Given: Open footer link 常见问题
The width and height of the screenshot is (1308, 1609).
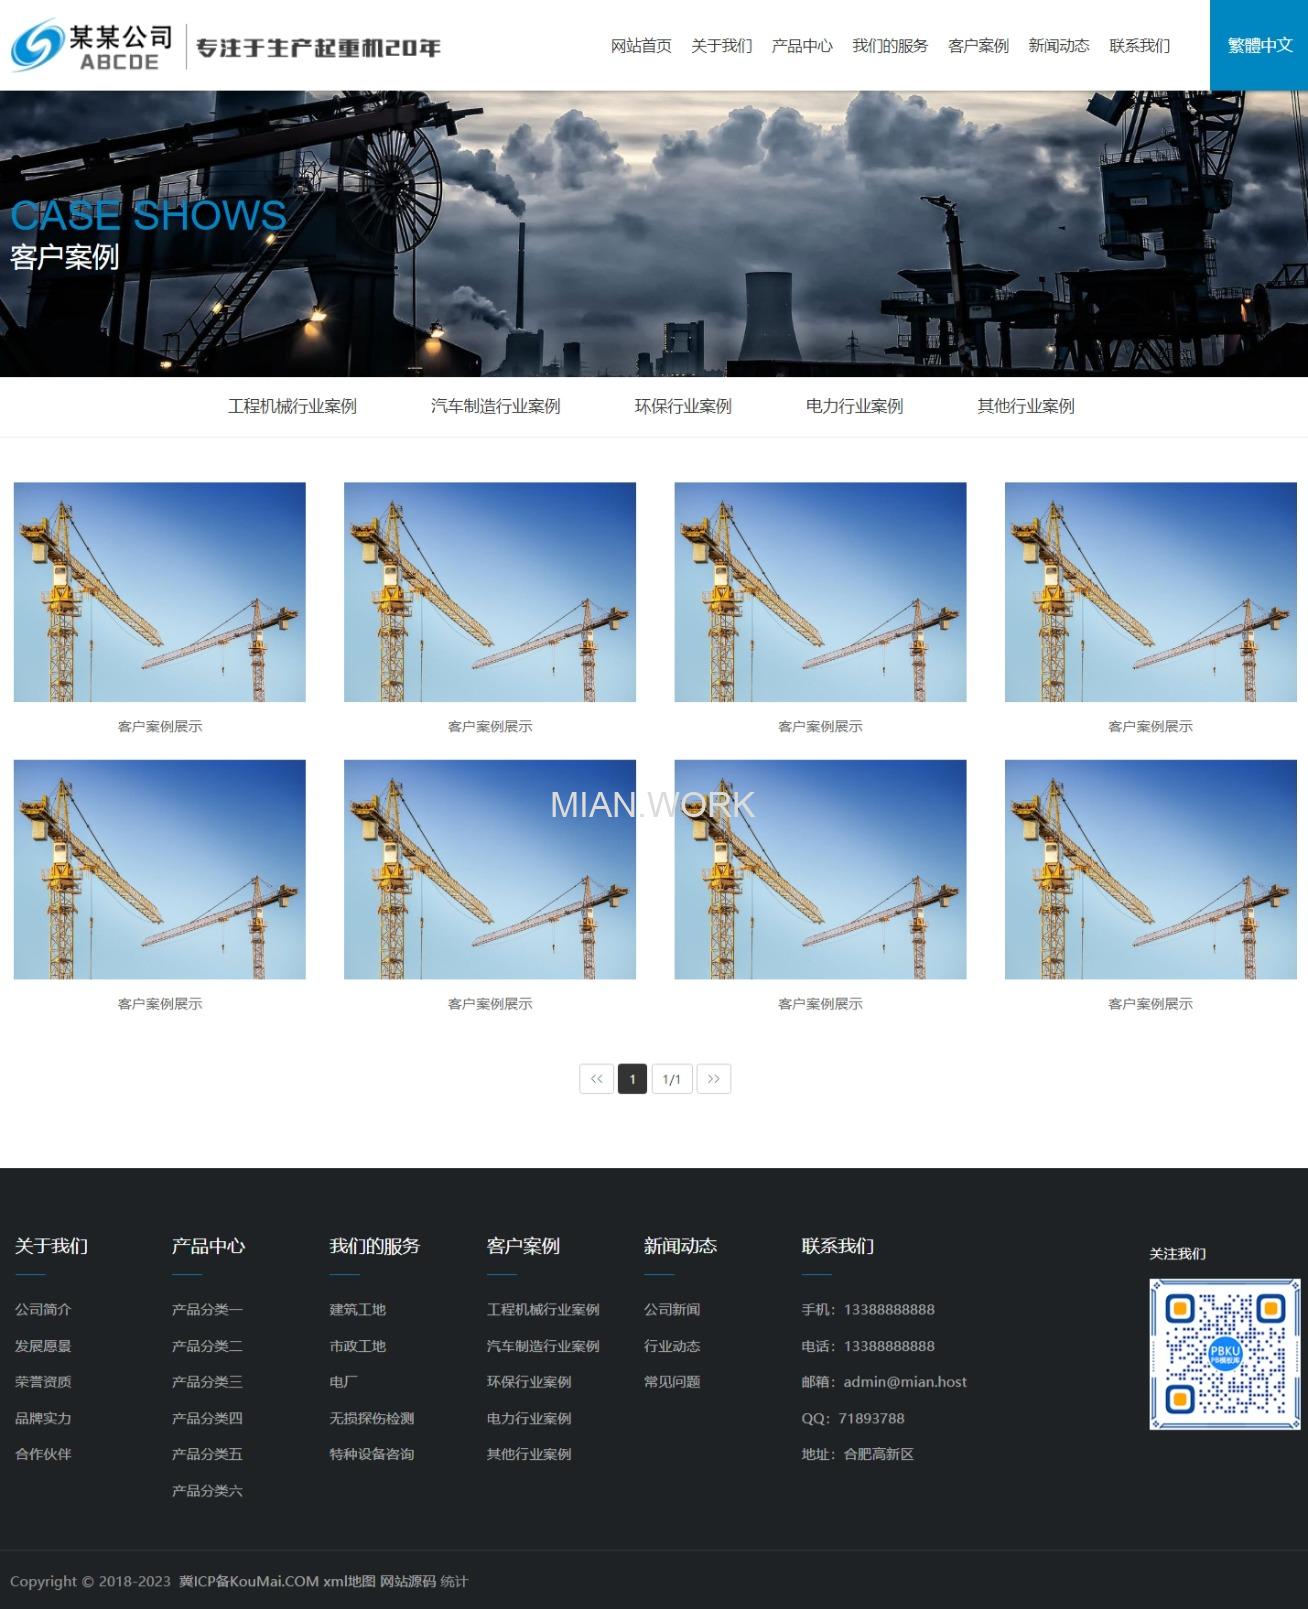Looking at the screenshot, I should (x=672, y=1382).
